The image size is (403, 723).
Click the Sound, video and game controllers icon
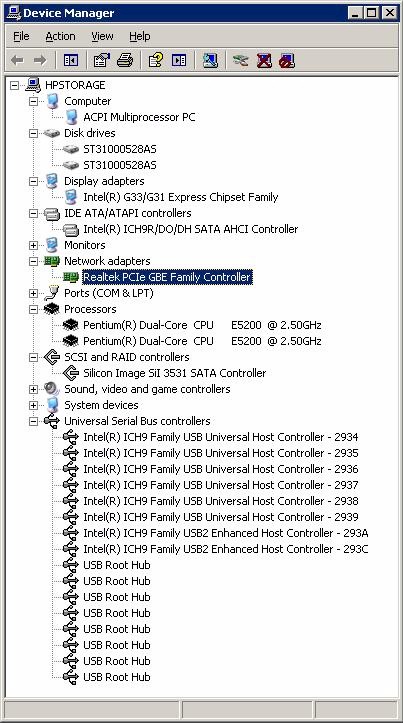click(x=52, y=389)
